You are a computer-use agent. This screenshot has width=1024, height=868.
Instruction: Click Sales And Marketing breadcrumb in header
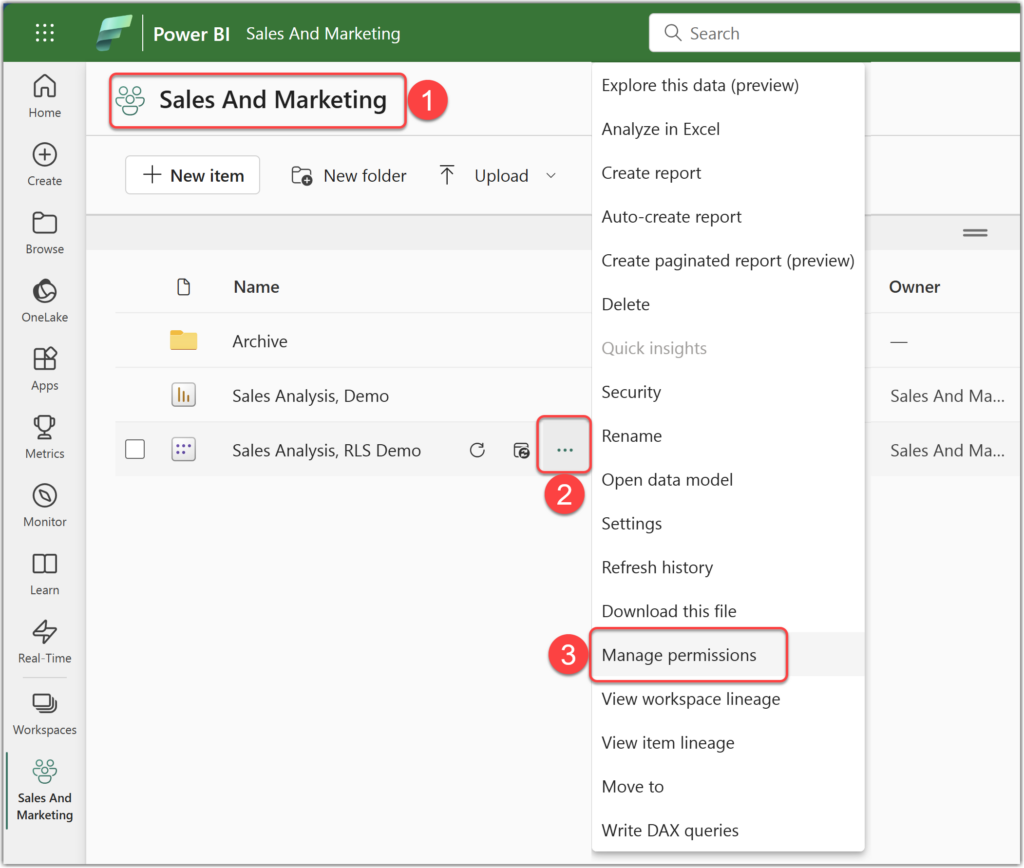tap(323, 33)
